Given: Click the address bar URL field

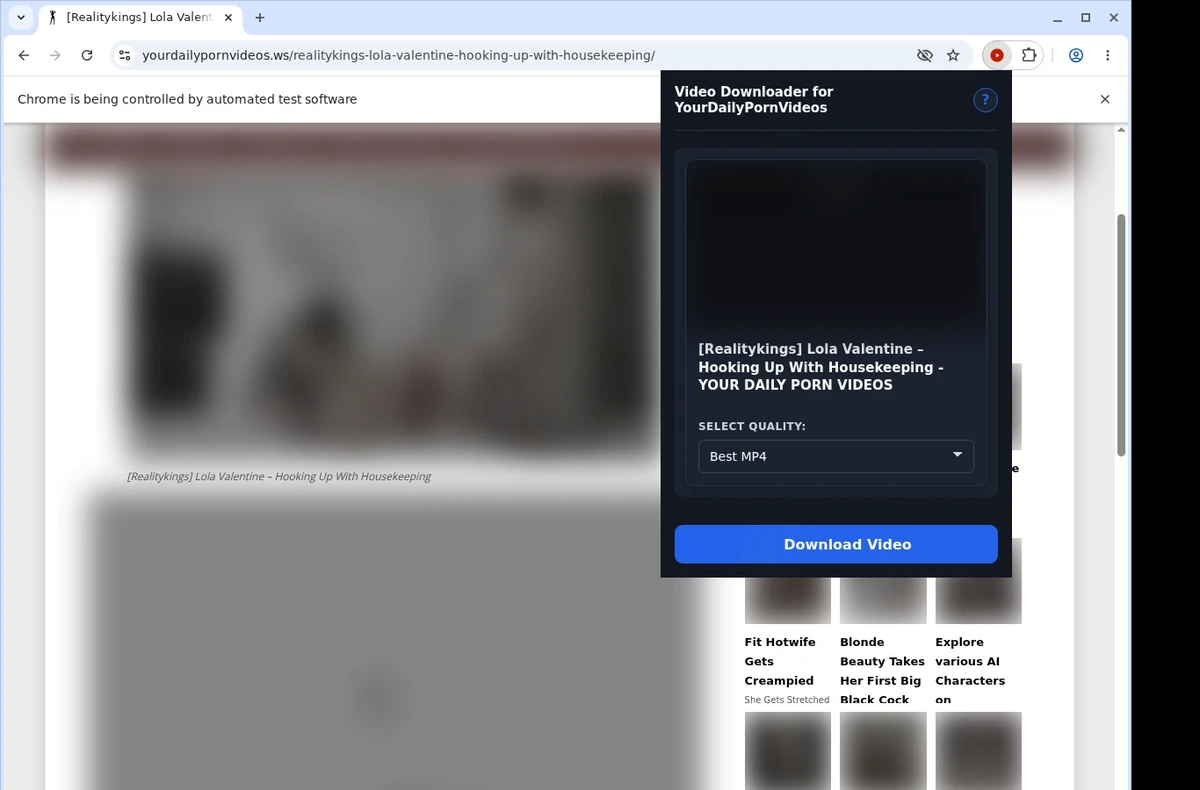Looking at the screenshot, I should tap(520, 56).
